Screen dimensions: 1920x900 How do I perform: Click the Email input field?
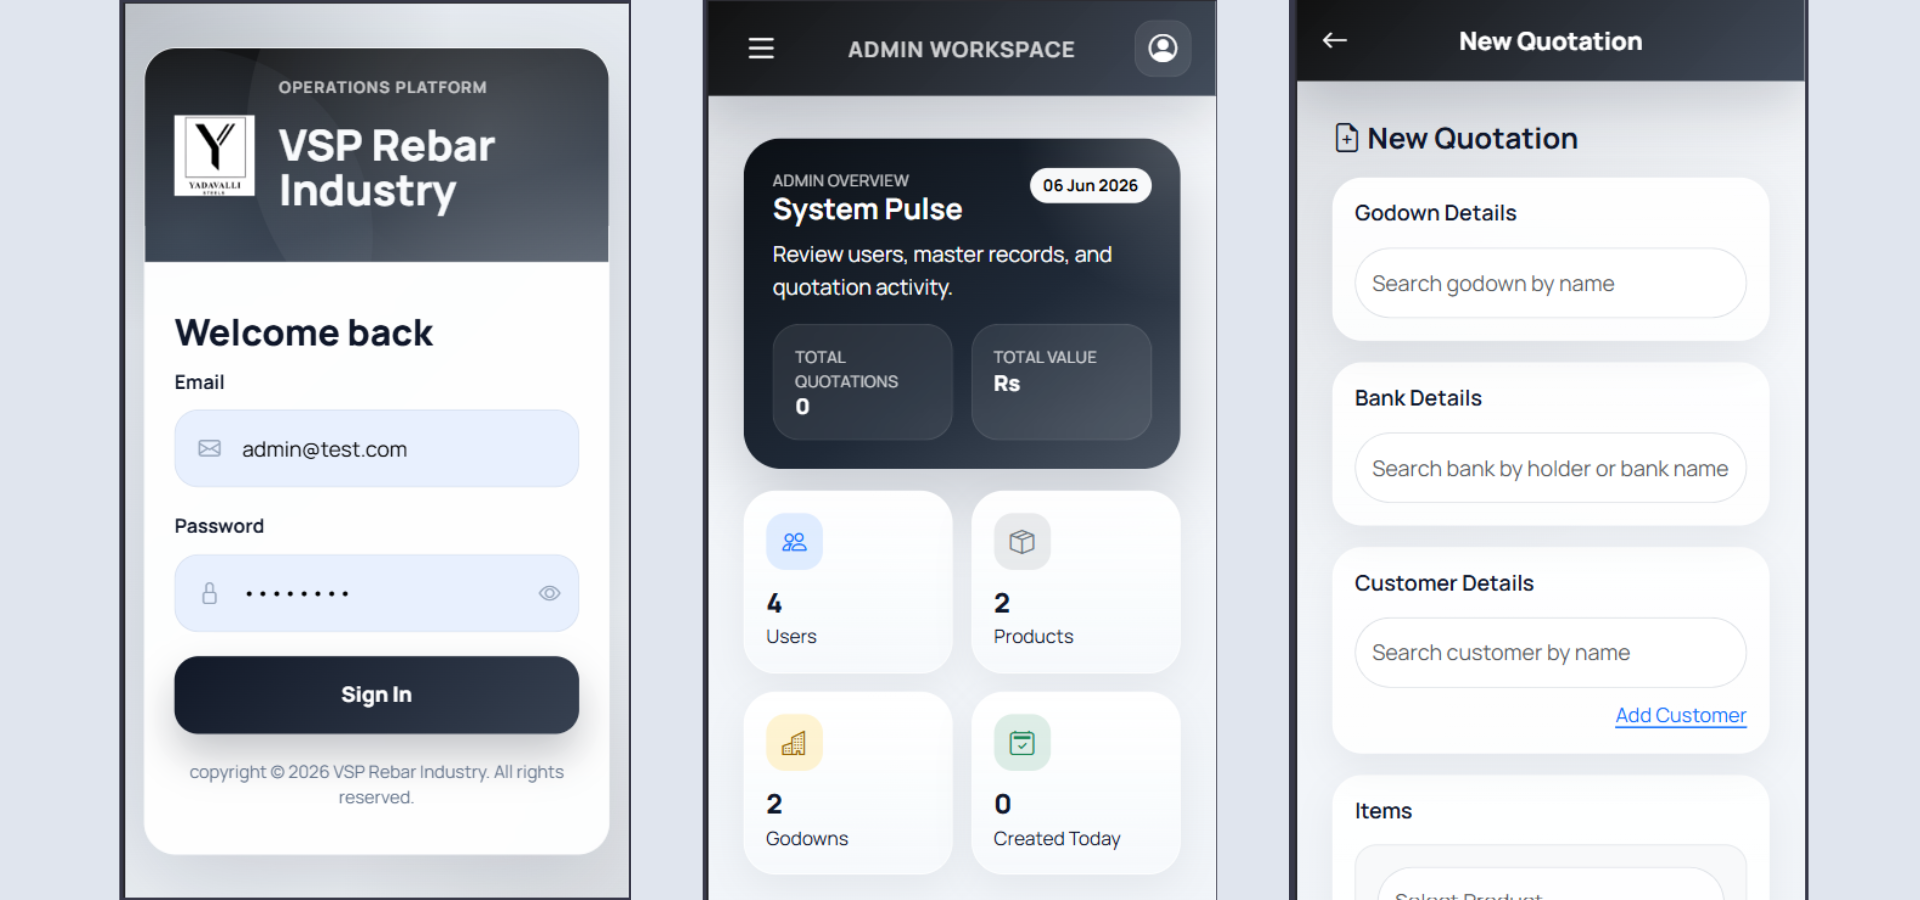pyautogui.click(x=376, y=449)
